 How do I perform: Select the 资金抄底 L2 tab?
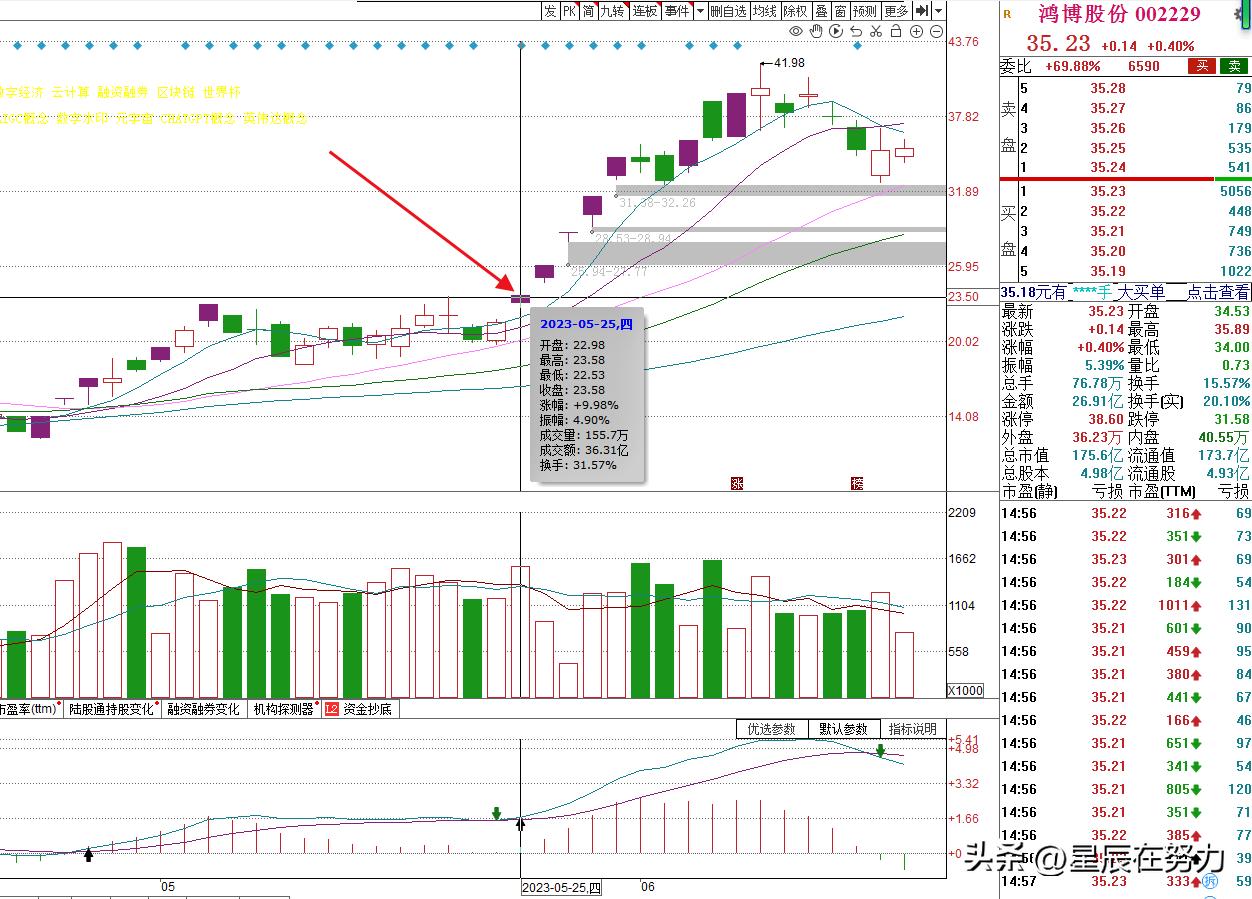pos(359,709)
